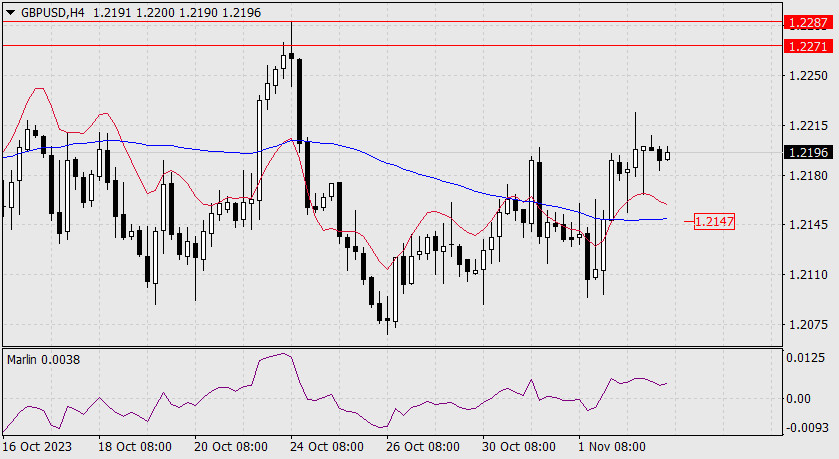
Task: Select the '1 Nov 08:00' time label
Action: click(612, 447)
